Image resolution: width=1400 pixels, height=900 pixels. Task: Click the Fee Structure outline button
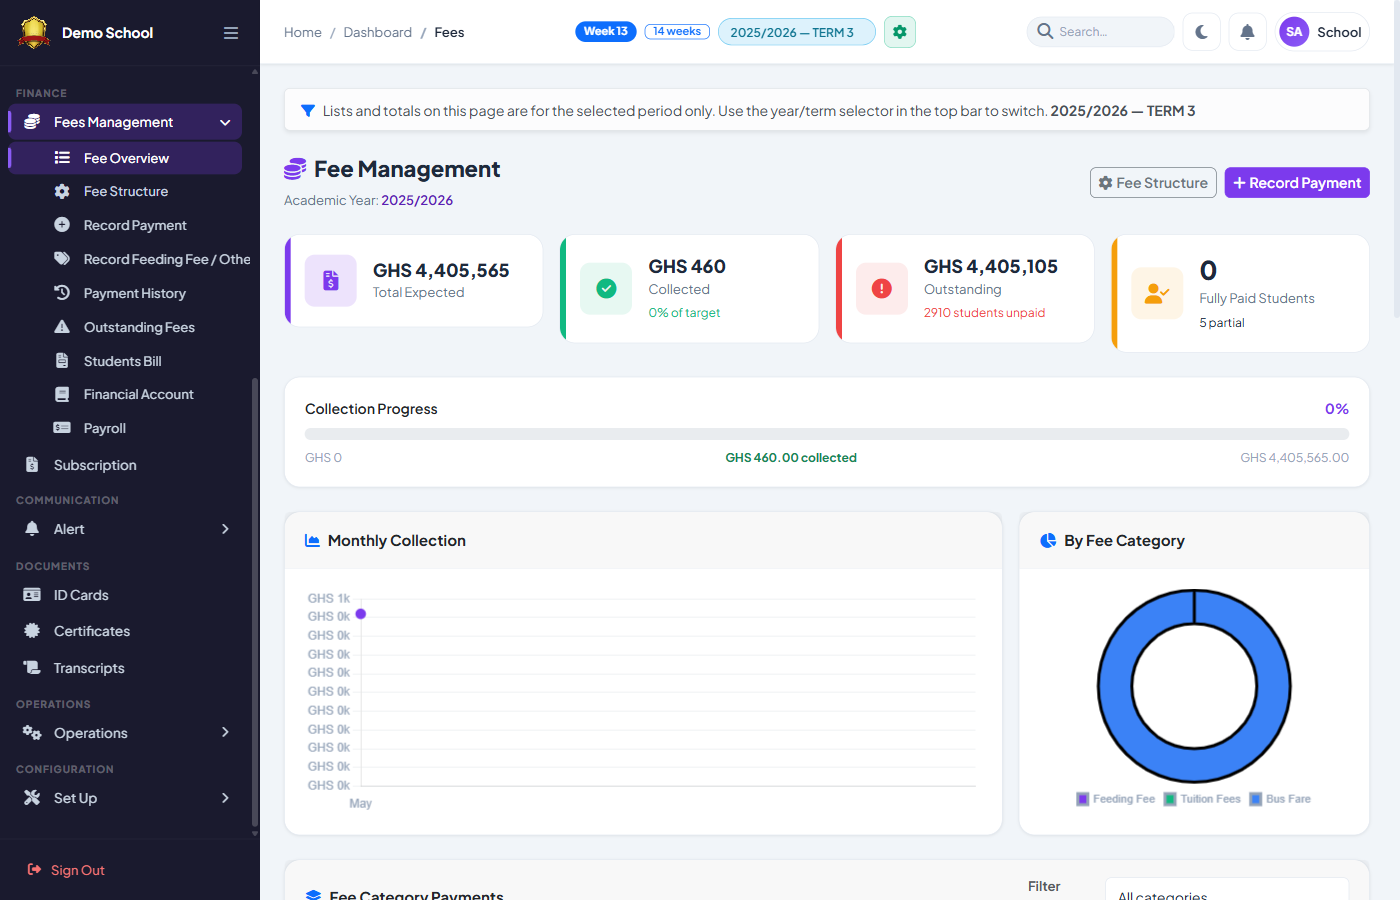coord(1153,183)
